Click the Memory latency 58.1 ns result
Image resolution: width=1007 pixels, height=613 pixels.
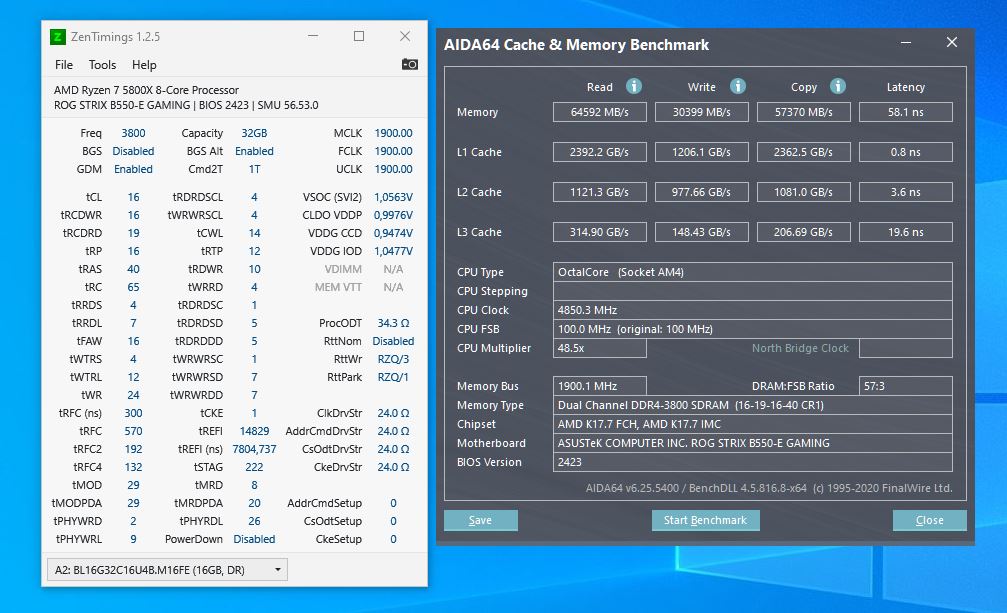(x=905, y=112)
